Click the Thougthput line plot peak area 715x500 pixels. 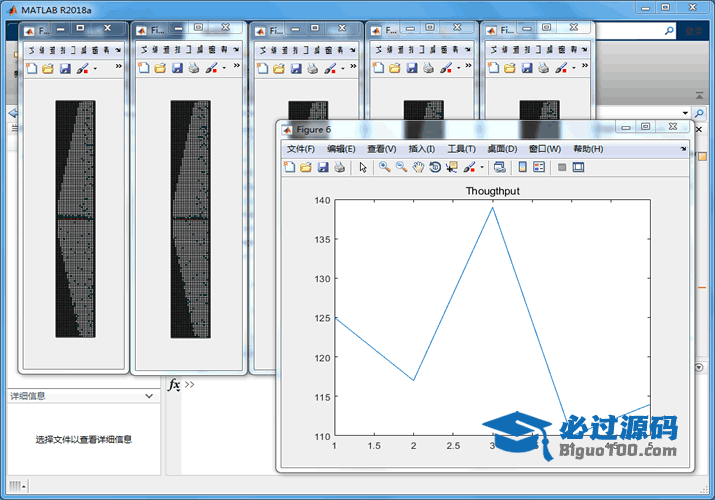pos(492,208)
